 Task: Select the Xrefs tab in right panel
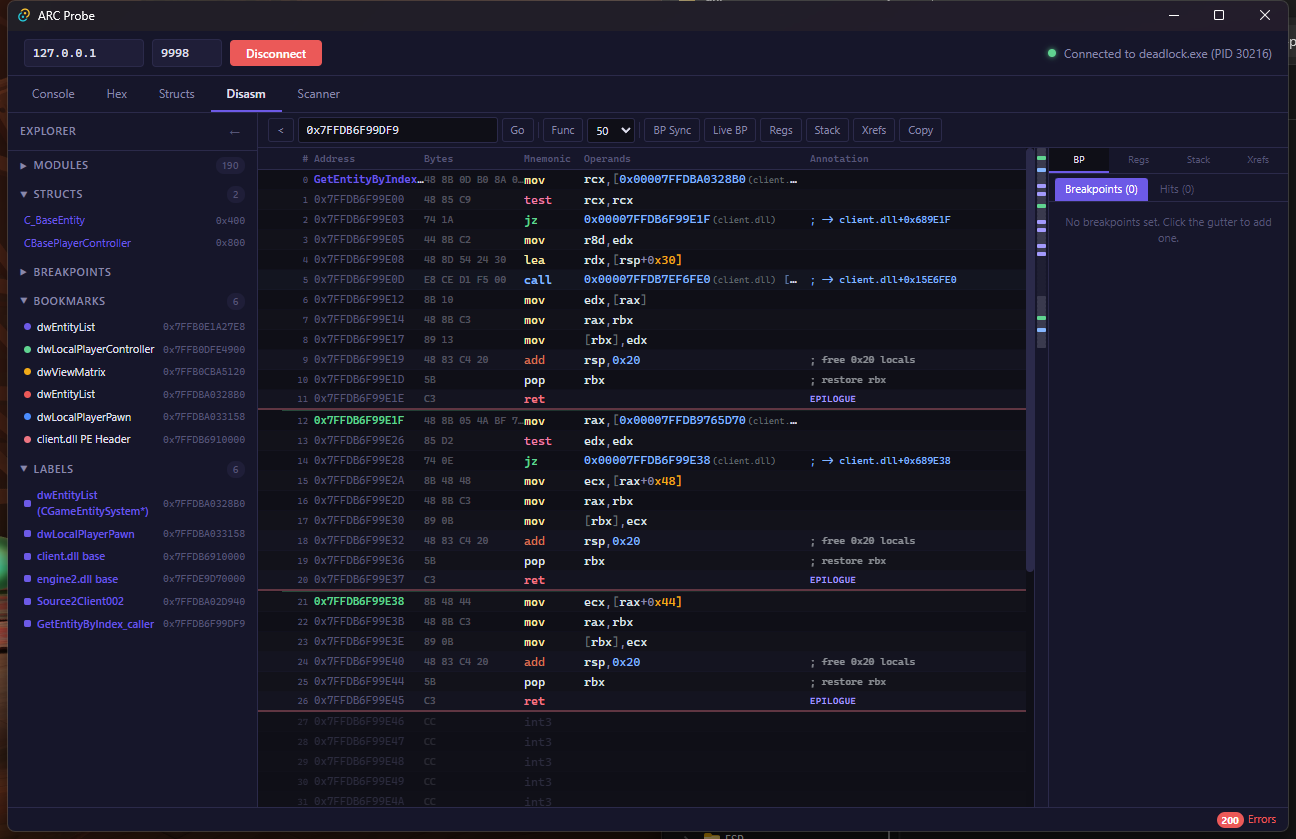click(1258, 160)
